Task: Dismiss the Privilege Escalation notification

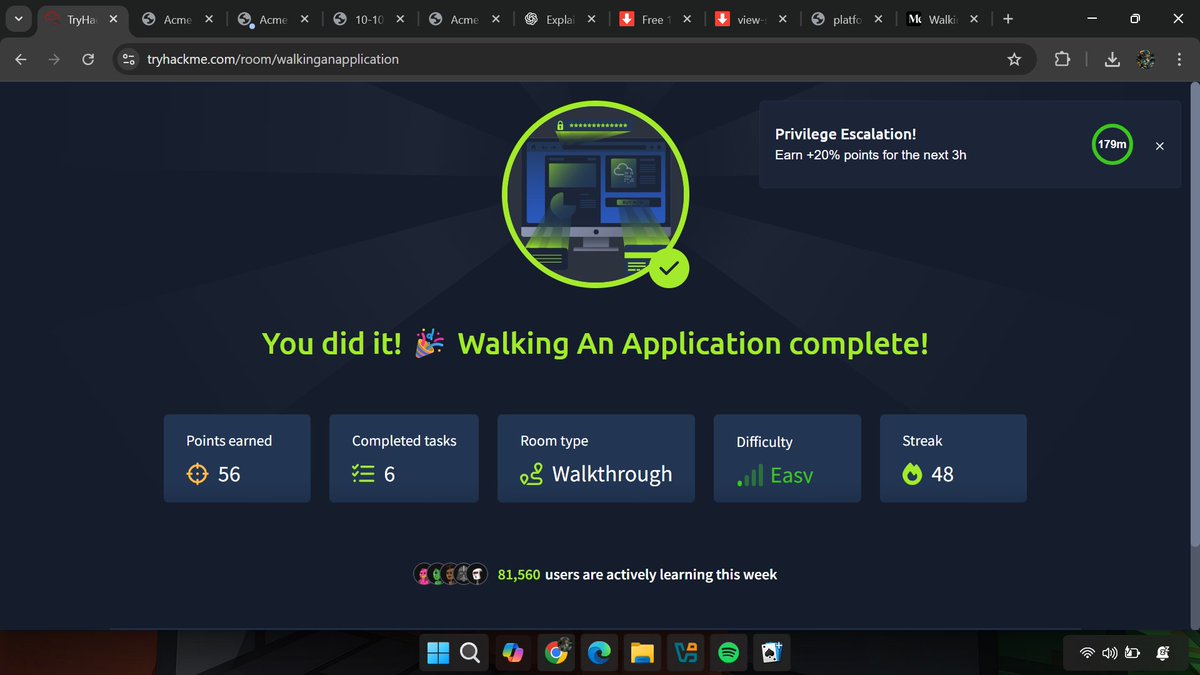Action: (x=1160, y=146)
